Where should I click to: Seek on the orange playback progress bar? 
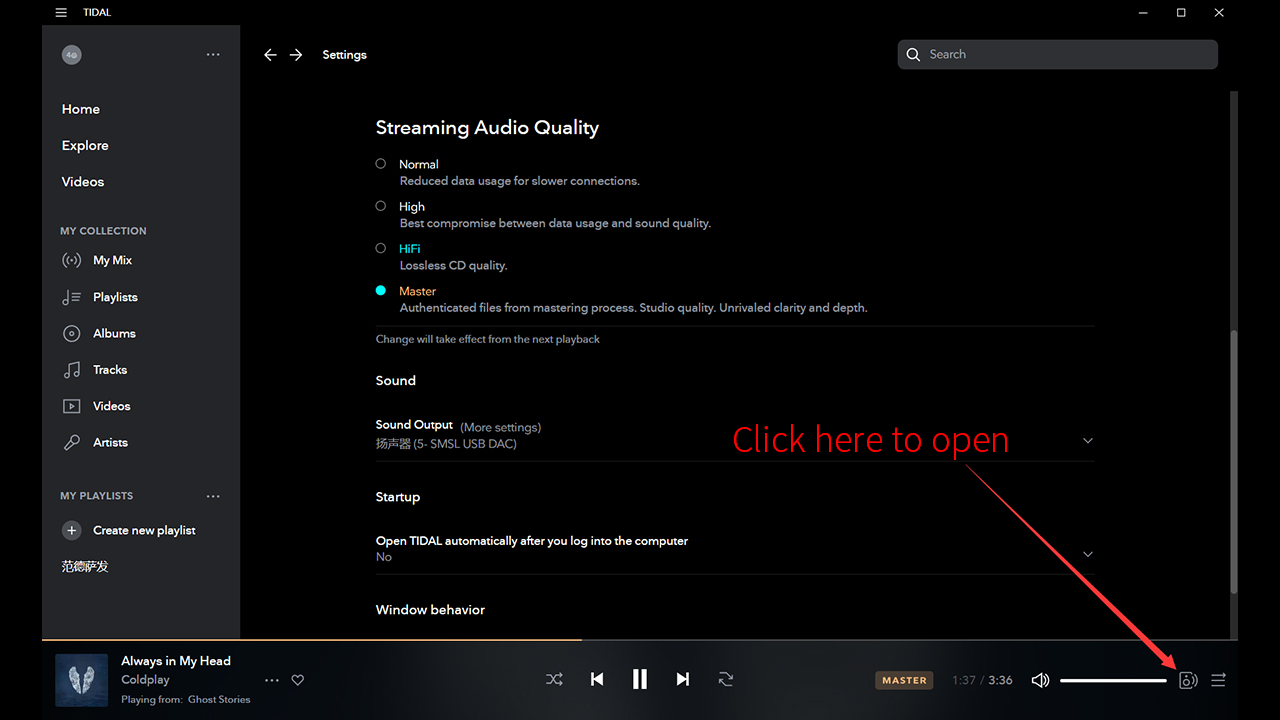point(312,639)
